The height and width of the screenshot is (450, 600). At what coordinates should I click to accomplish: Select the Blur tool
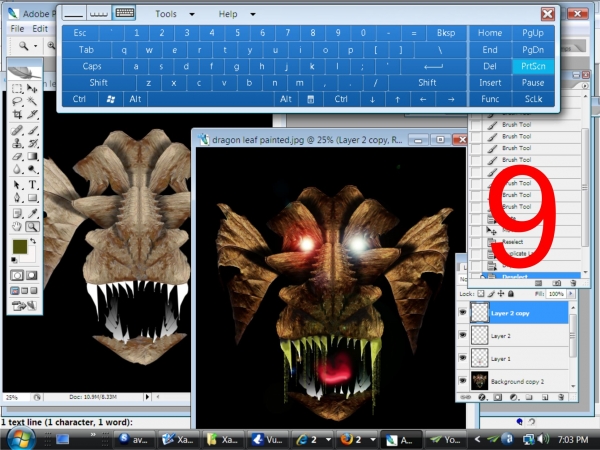[17, 169]
